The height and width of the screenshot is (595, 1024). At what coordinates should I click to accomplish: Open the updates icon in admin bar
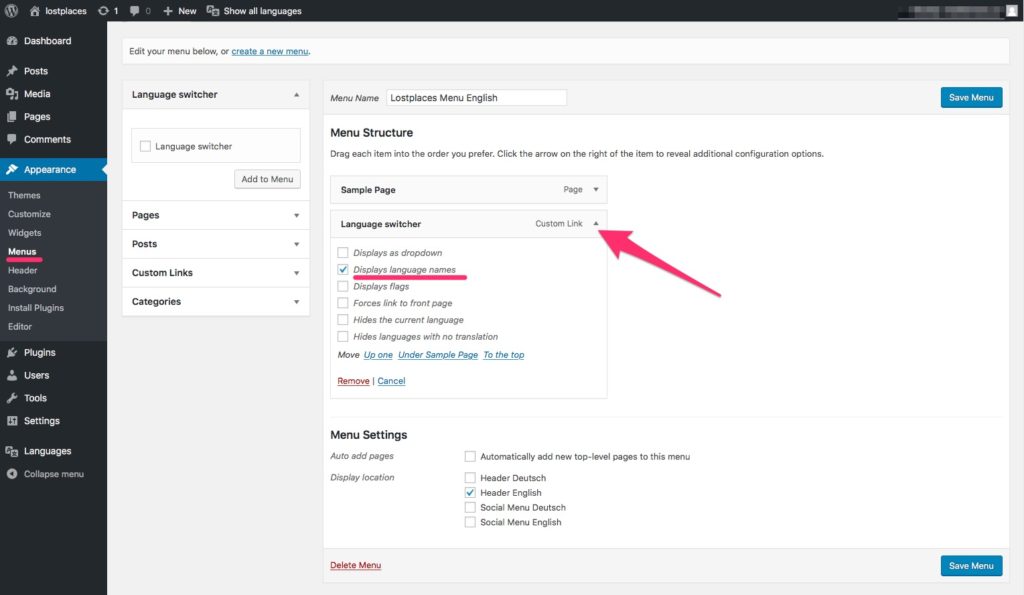pos(103,10)
